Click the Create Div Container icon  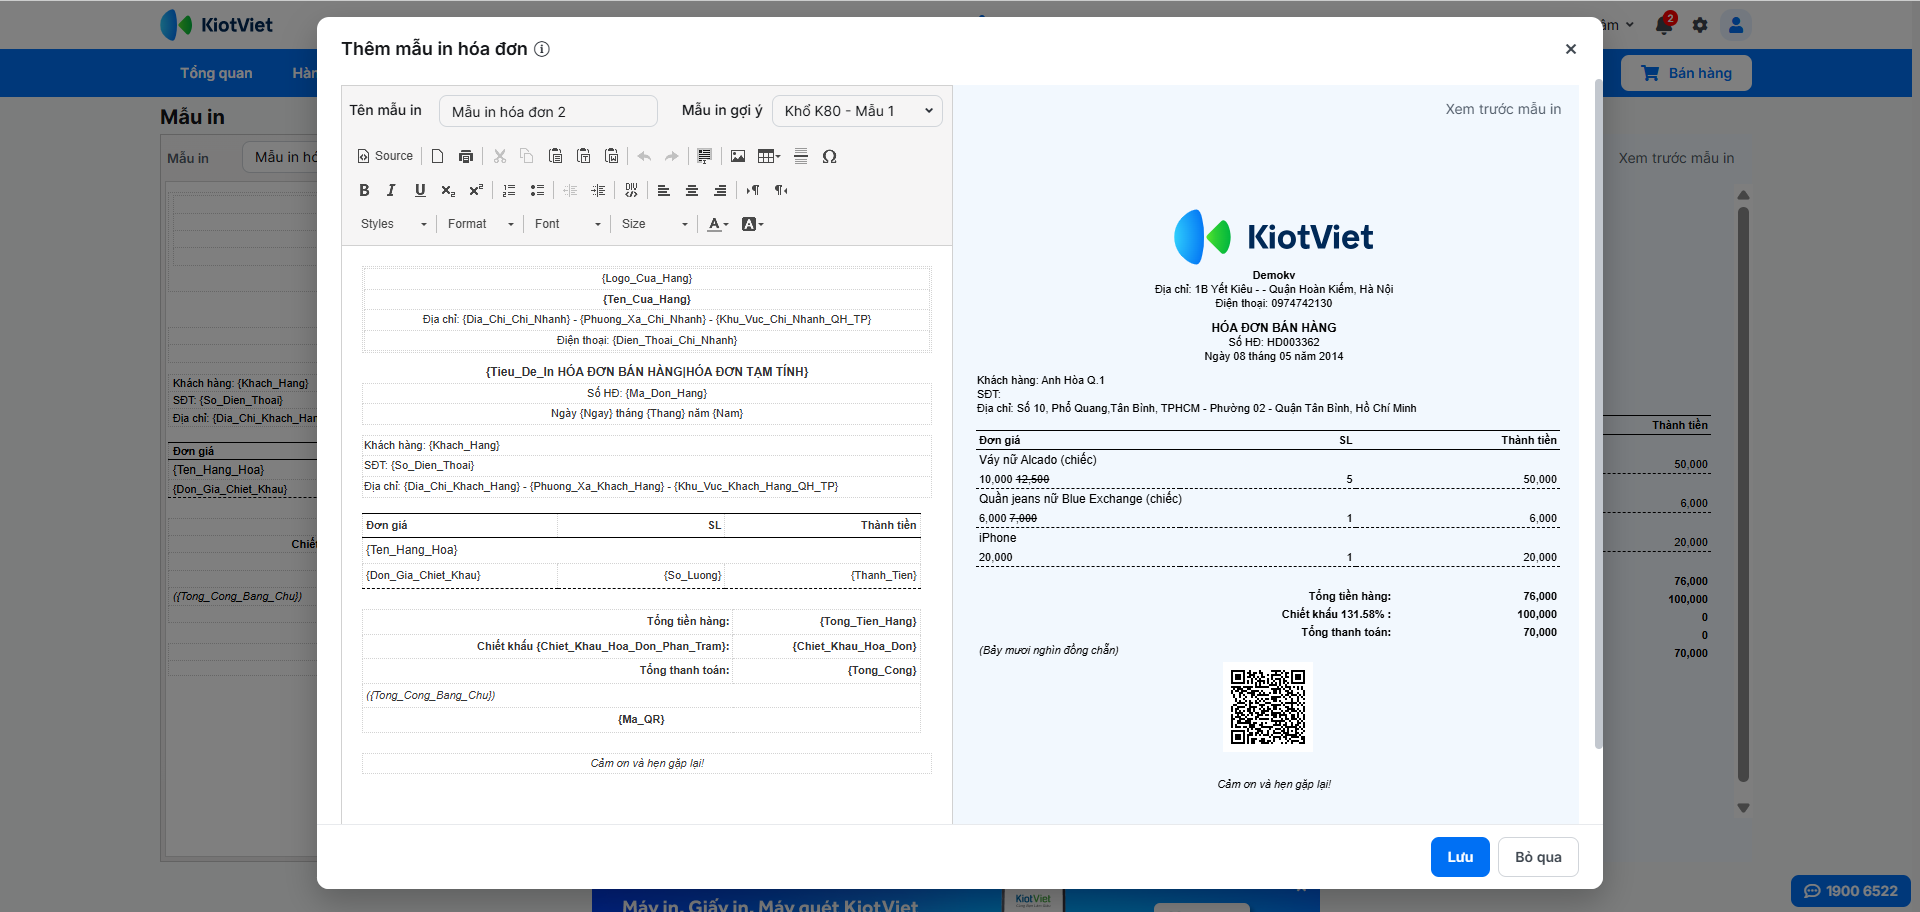coord(631,190)
